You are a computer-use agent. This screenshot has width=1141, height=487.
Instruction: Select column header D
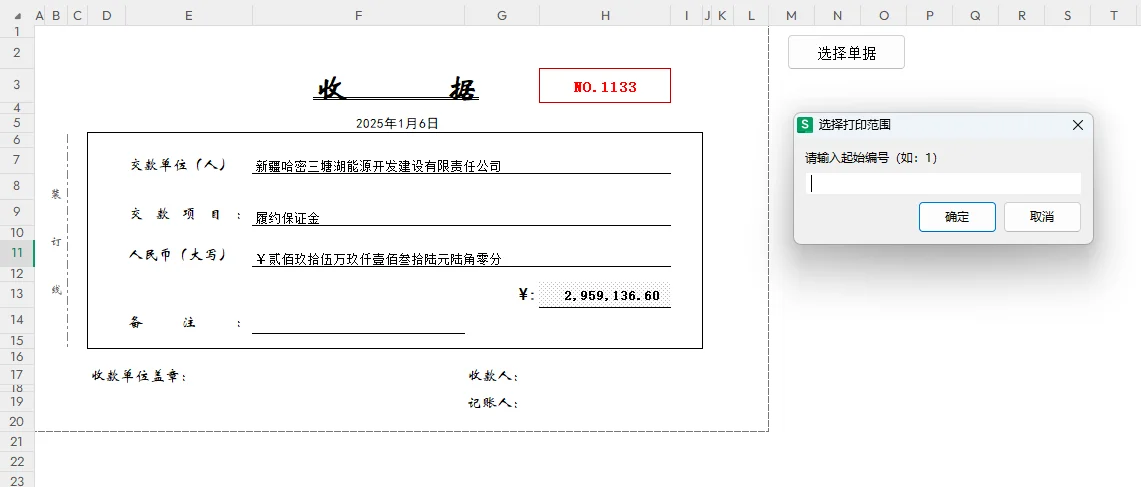[x=107, y=15]
